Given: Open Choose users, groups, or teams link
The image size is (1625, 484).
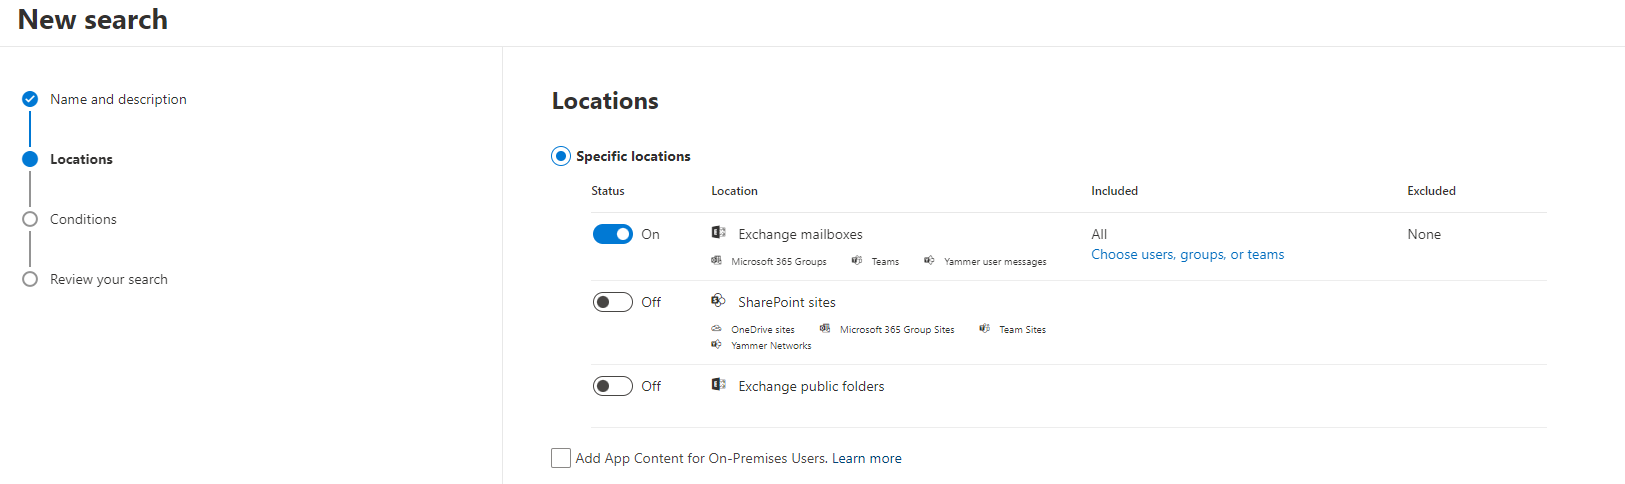Looking at the screenshot, I should click(1187, 254).
